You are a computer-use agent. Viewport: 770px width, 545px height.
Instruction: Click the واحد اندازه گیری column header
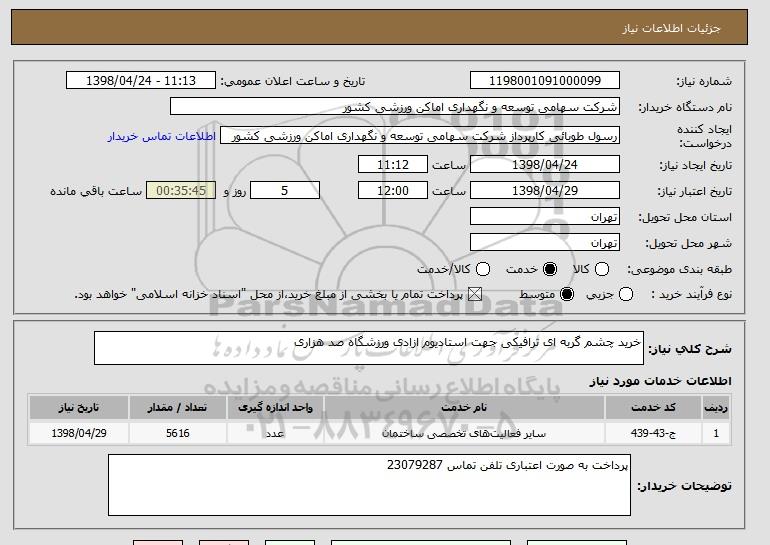point(275,408)
